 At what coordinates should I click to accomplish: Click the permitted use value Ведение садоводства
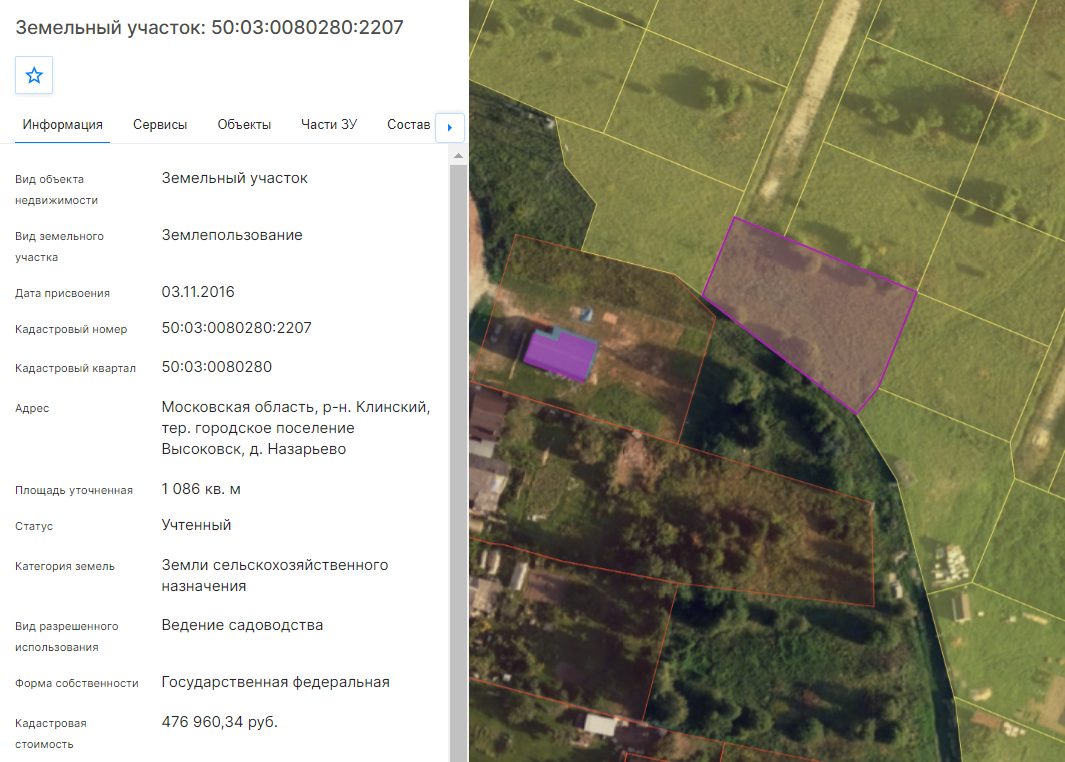click(x=242, y=625)
